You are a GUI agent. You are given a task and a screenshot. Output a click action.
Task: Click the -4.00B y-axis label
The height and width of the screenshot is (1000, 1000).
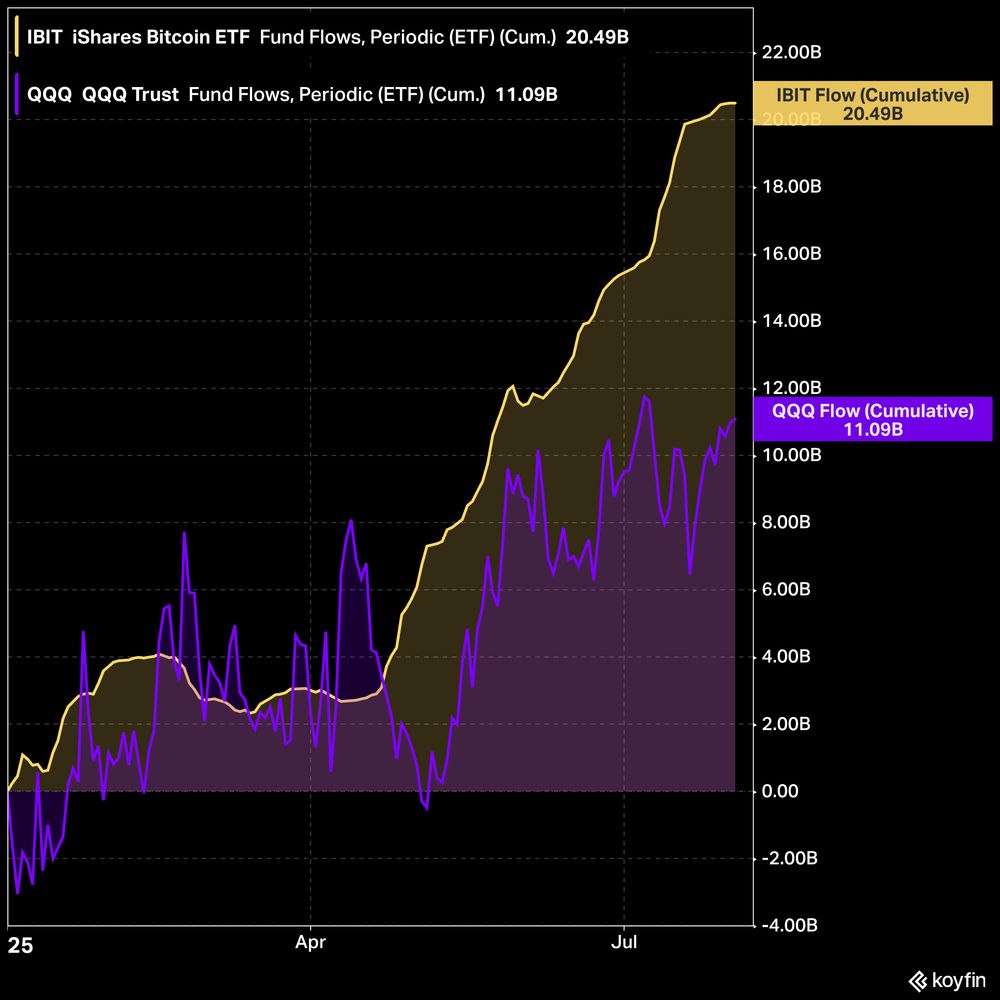[789, 925]
